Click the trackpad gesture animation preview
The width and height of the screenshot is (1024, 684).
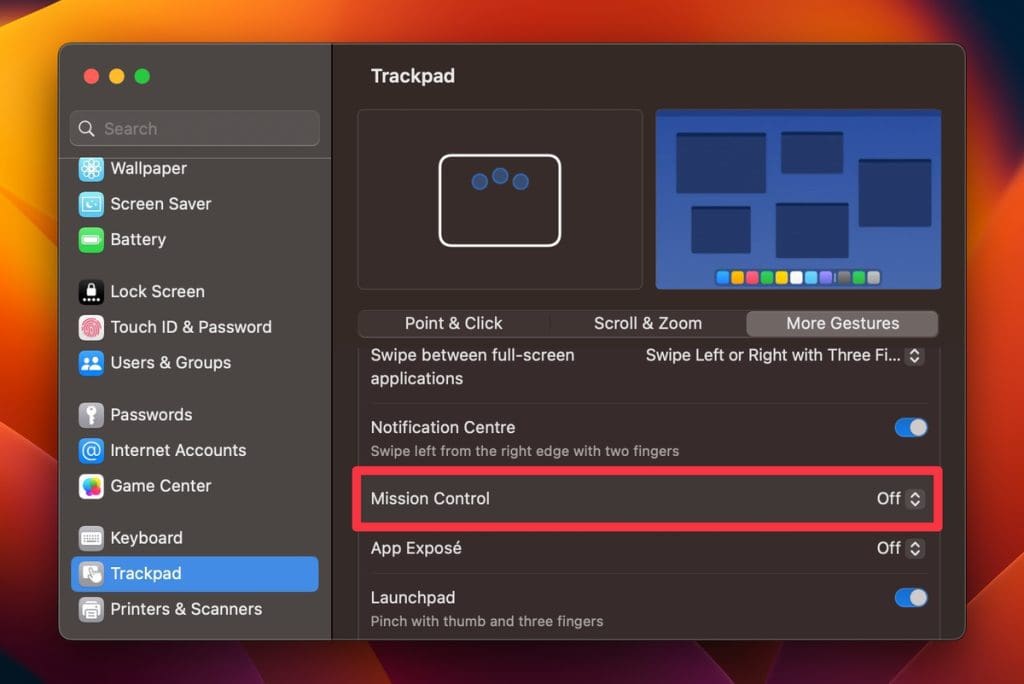coord(500,199)
